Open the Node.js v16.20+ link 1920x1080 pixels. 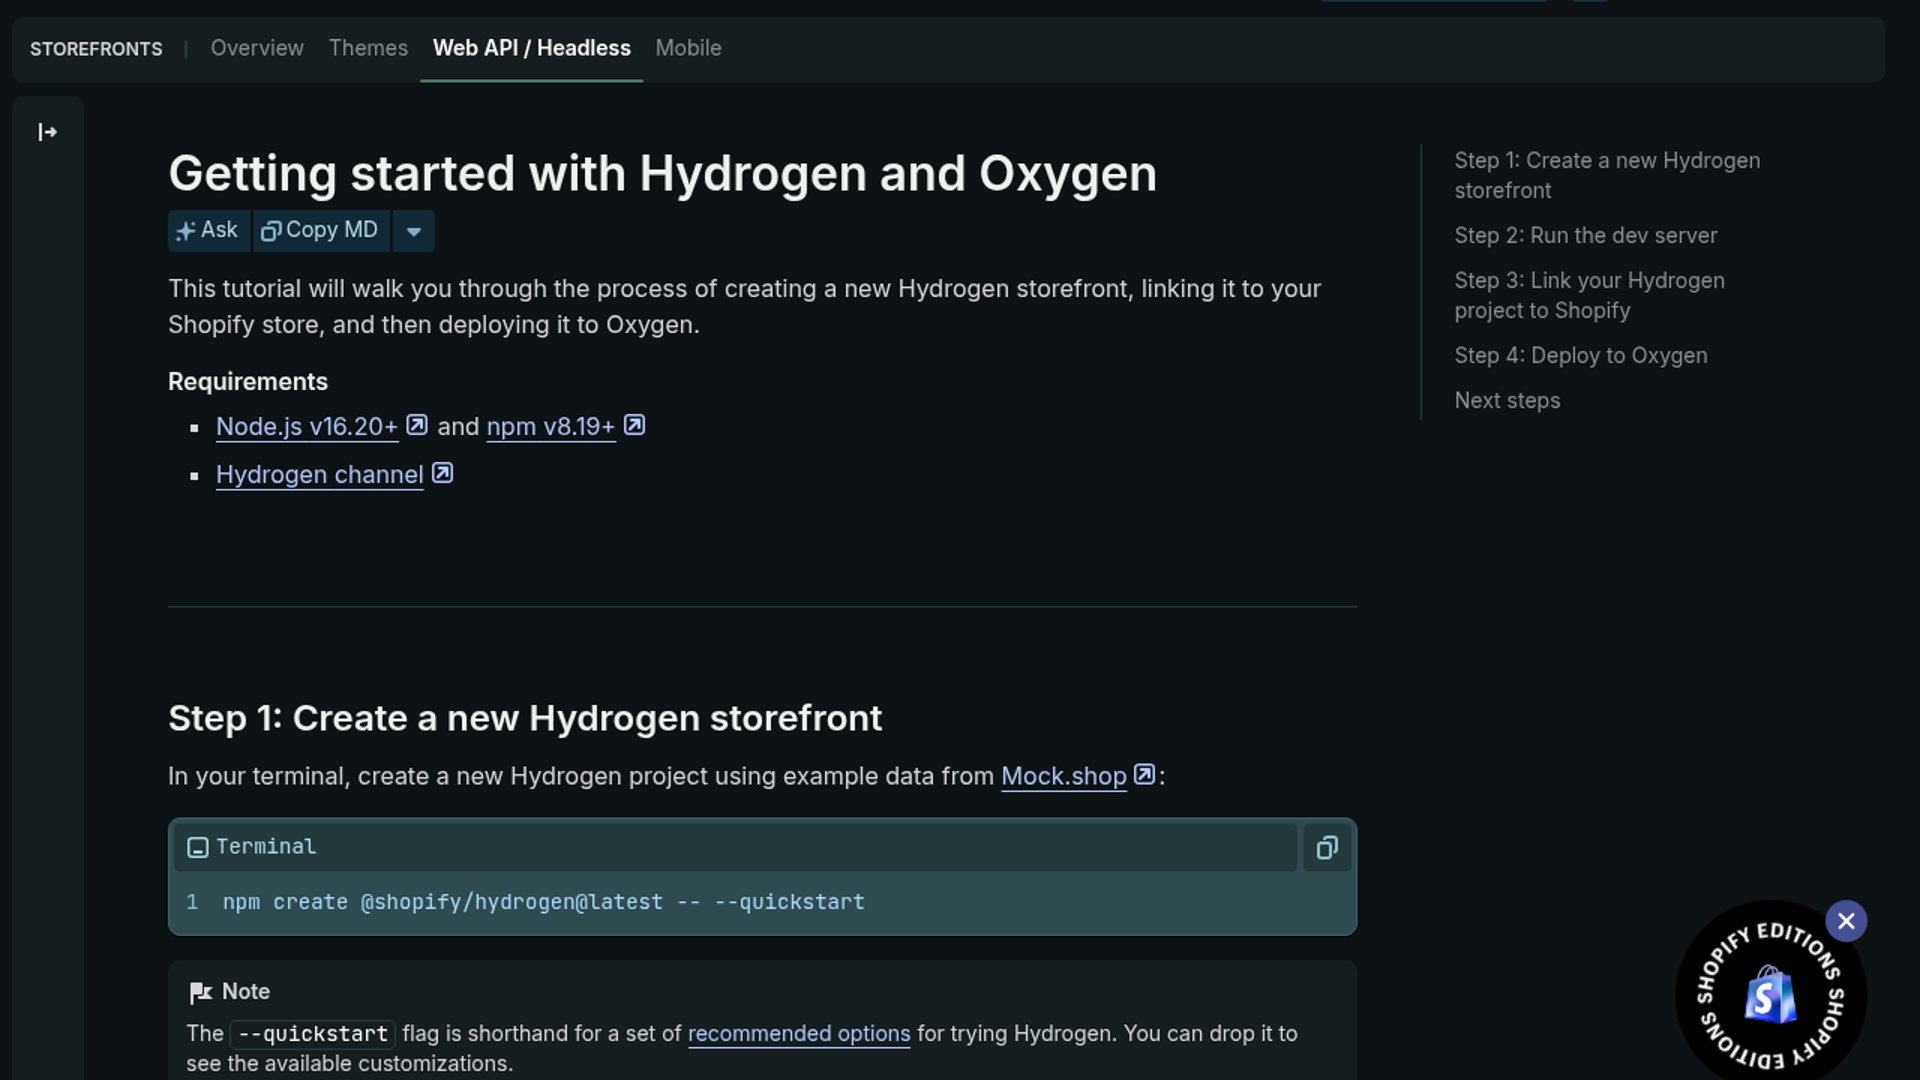pyautogui.click(x=307, y=427)
